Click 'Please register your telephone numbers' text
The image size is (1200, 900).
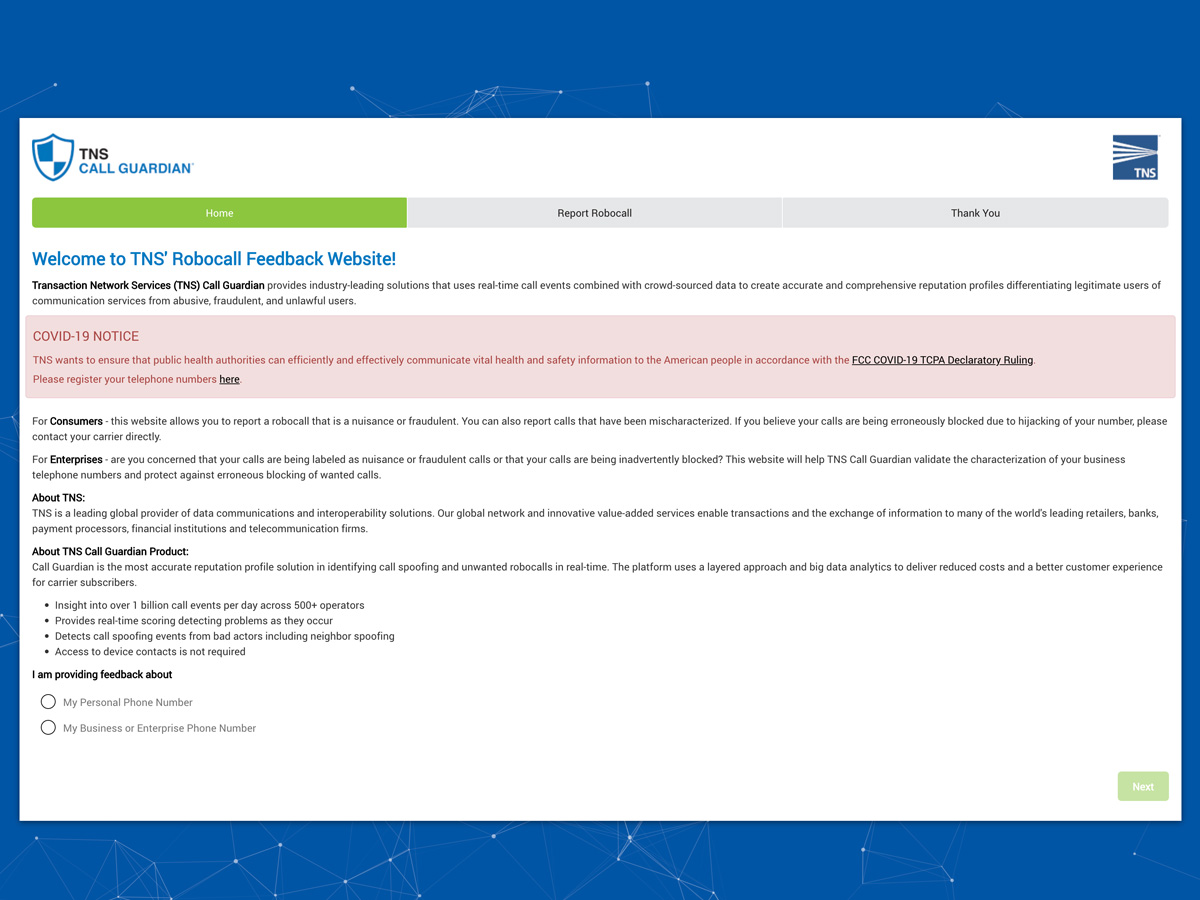click(125, 380)
